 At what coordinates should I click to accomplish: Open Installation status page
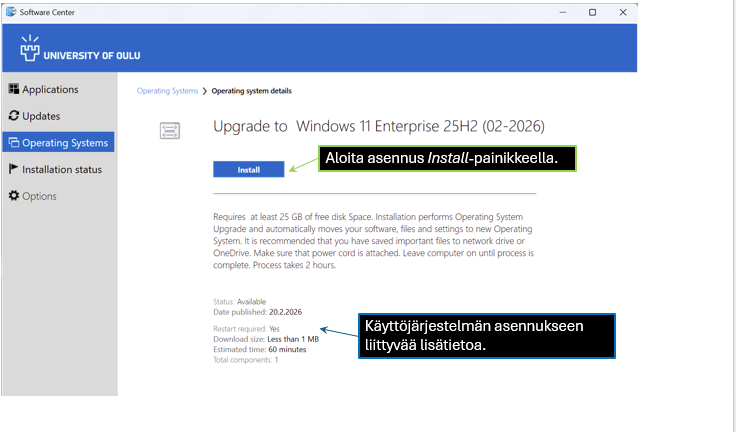click(61, 169)
